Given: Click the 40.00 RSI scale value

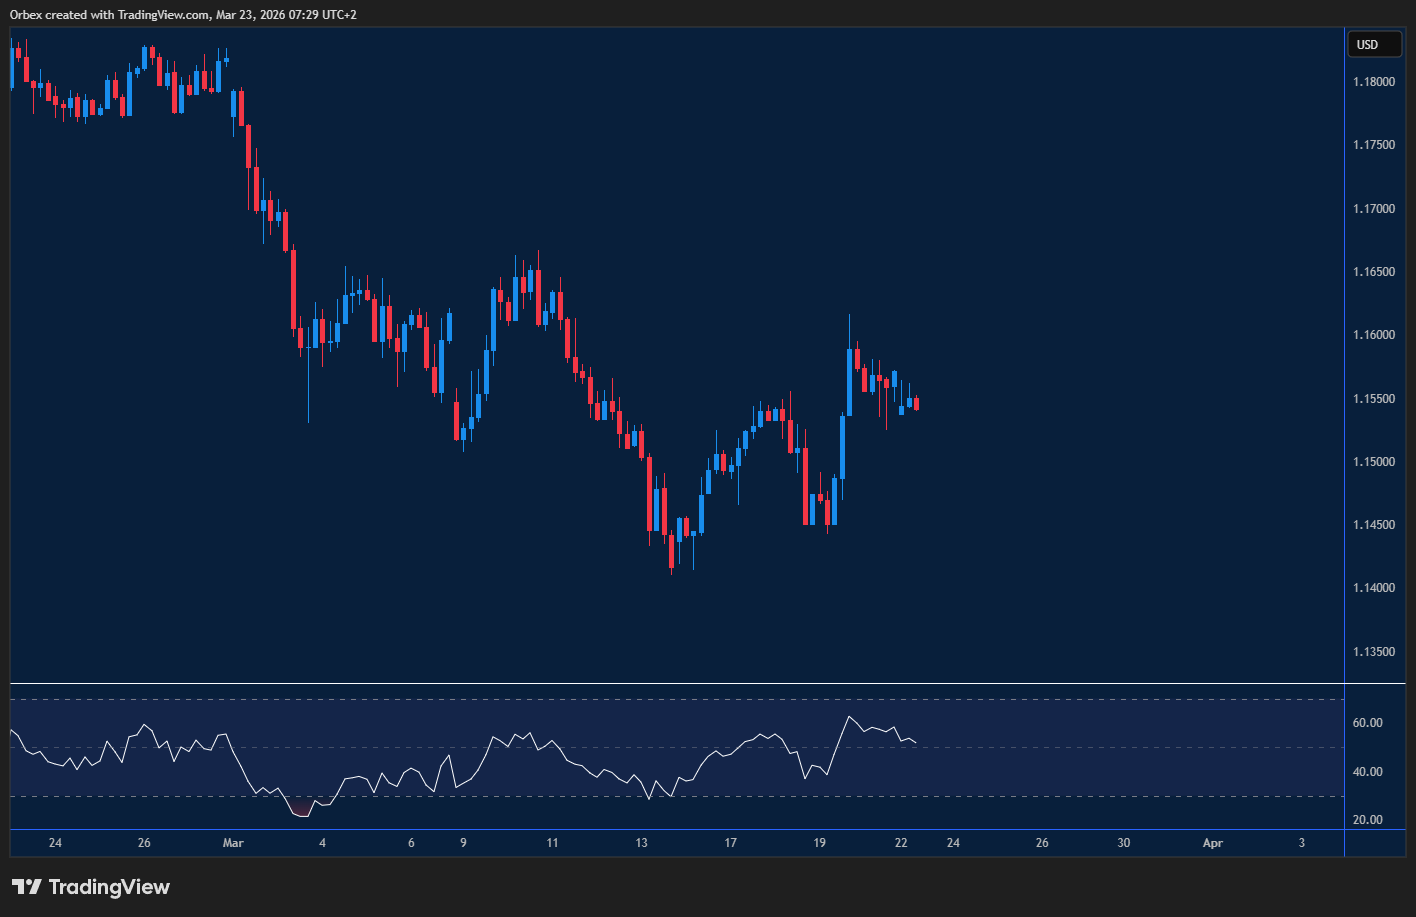Looking at the screenshot, I should [x=1368, y=772].
